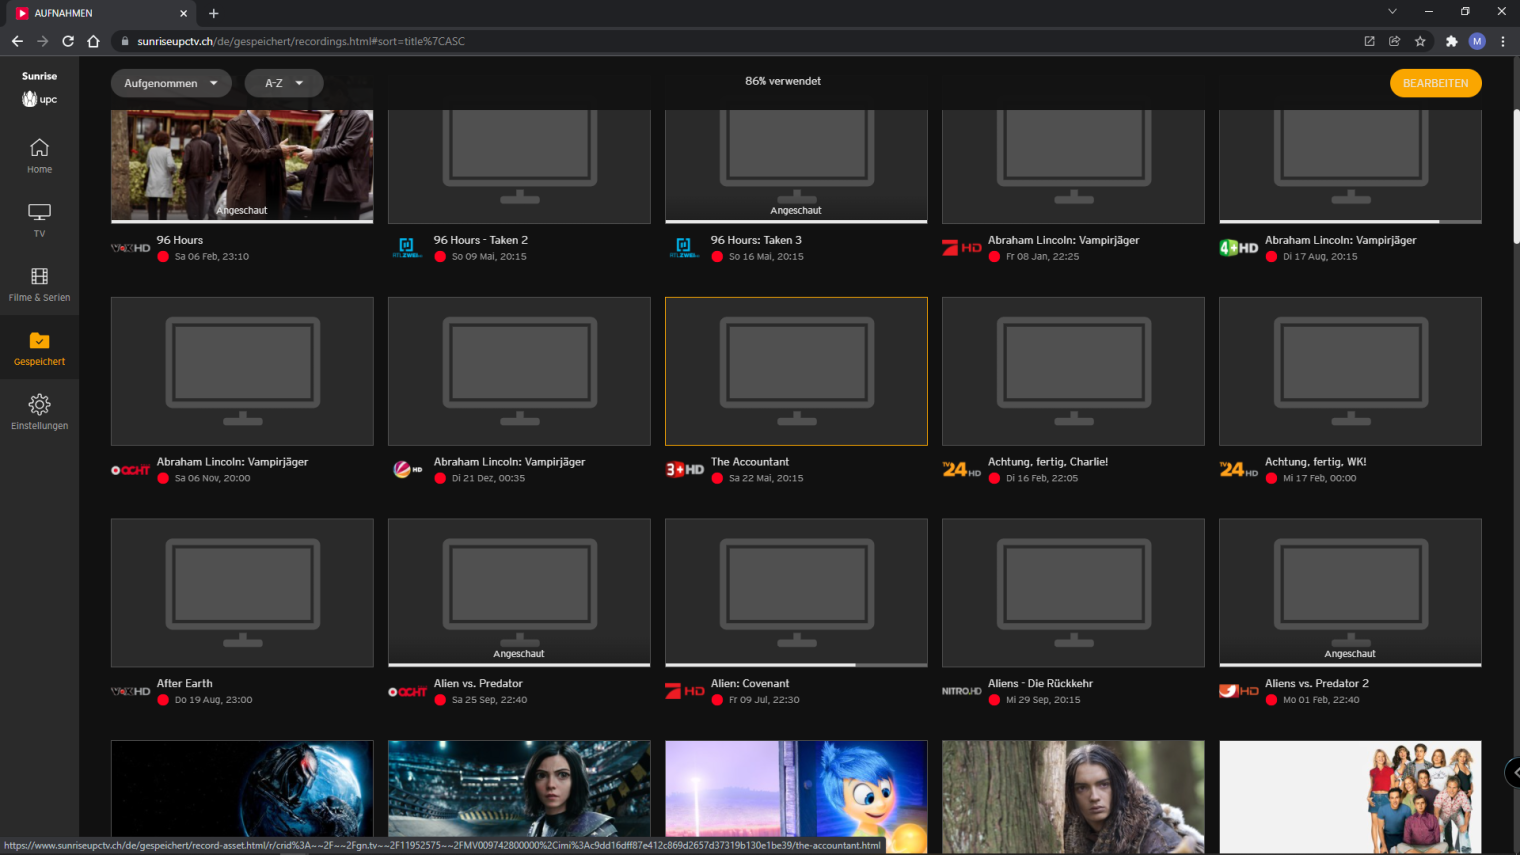Open browser extensions puzzle icon
The height and width of the screenshot is (855, 1520).
[x=1451, y=41]
